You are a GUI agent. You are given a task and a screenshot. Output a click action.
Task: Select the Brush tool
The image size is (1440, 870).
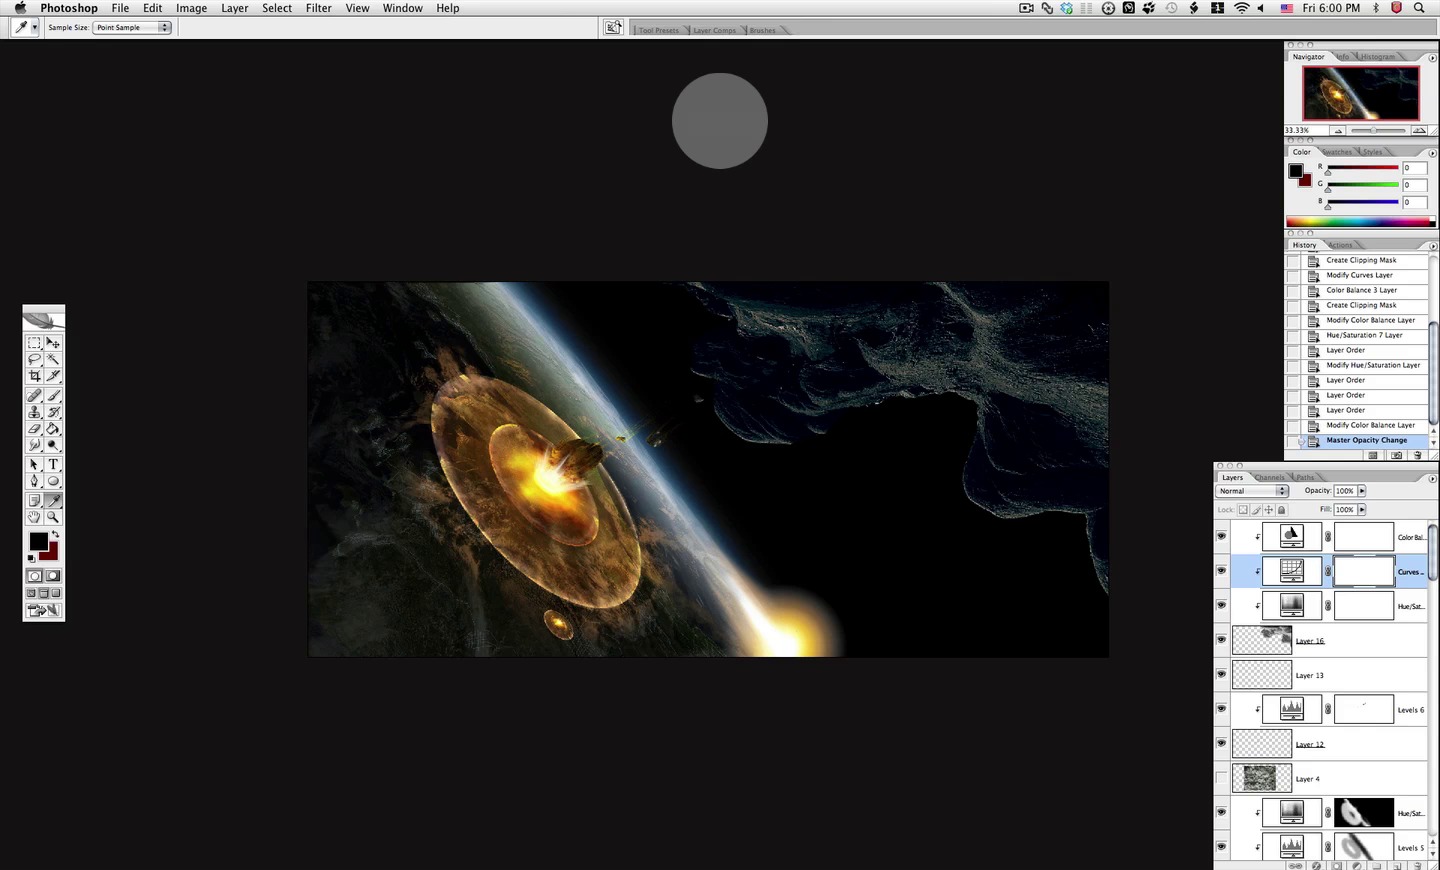[53, 395]
